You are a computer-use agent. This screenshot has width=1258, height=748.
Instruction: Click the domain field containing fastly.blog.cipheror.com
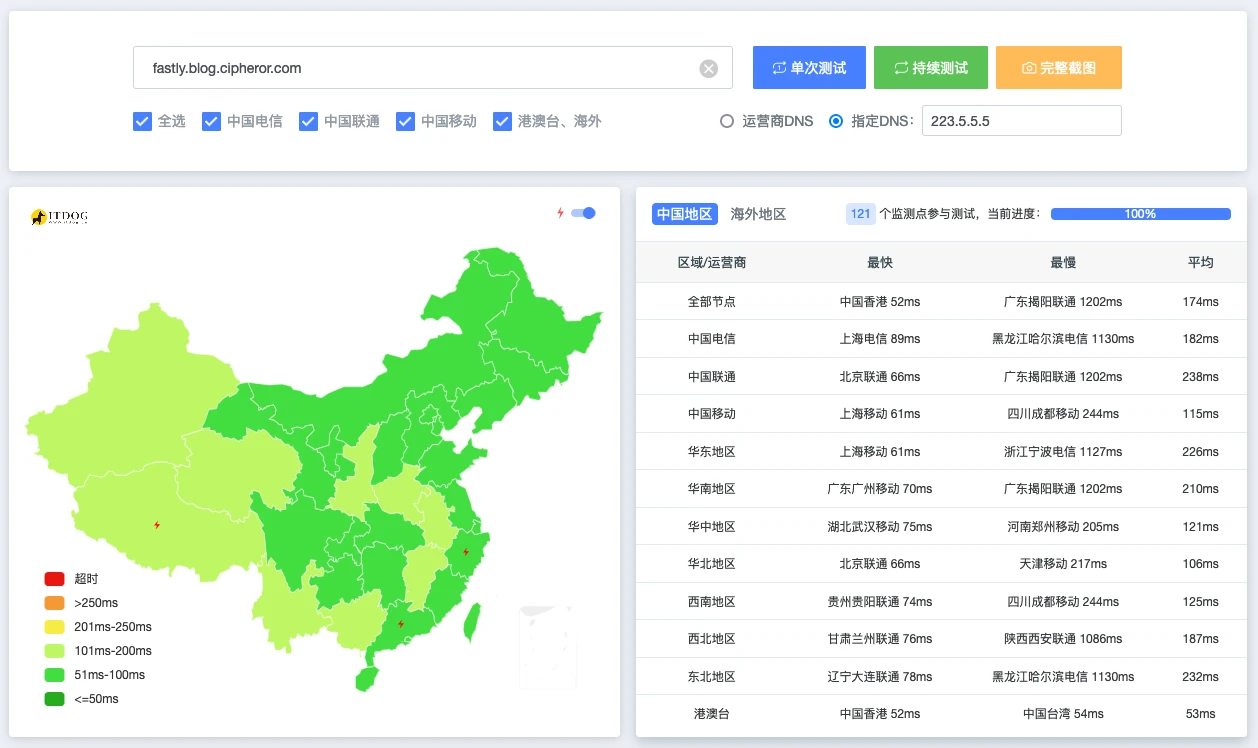point(432,68)
